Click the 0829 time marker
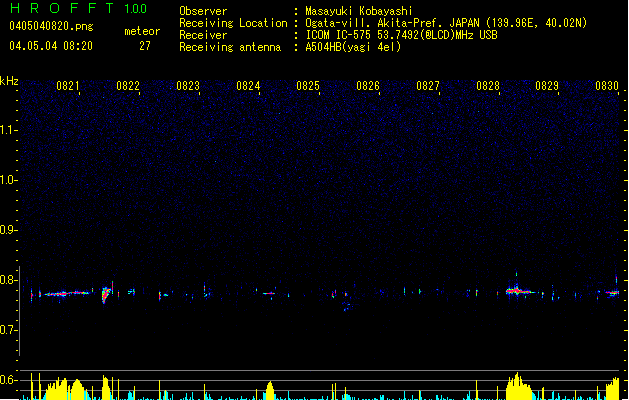This screenshot has height=400, width=629. click(547, 86)
